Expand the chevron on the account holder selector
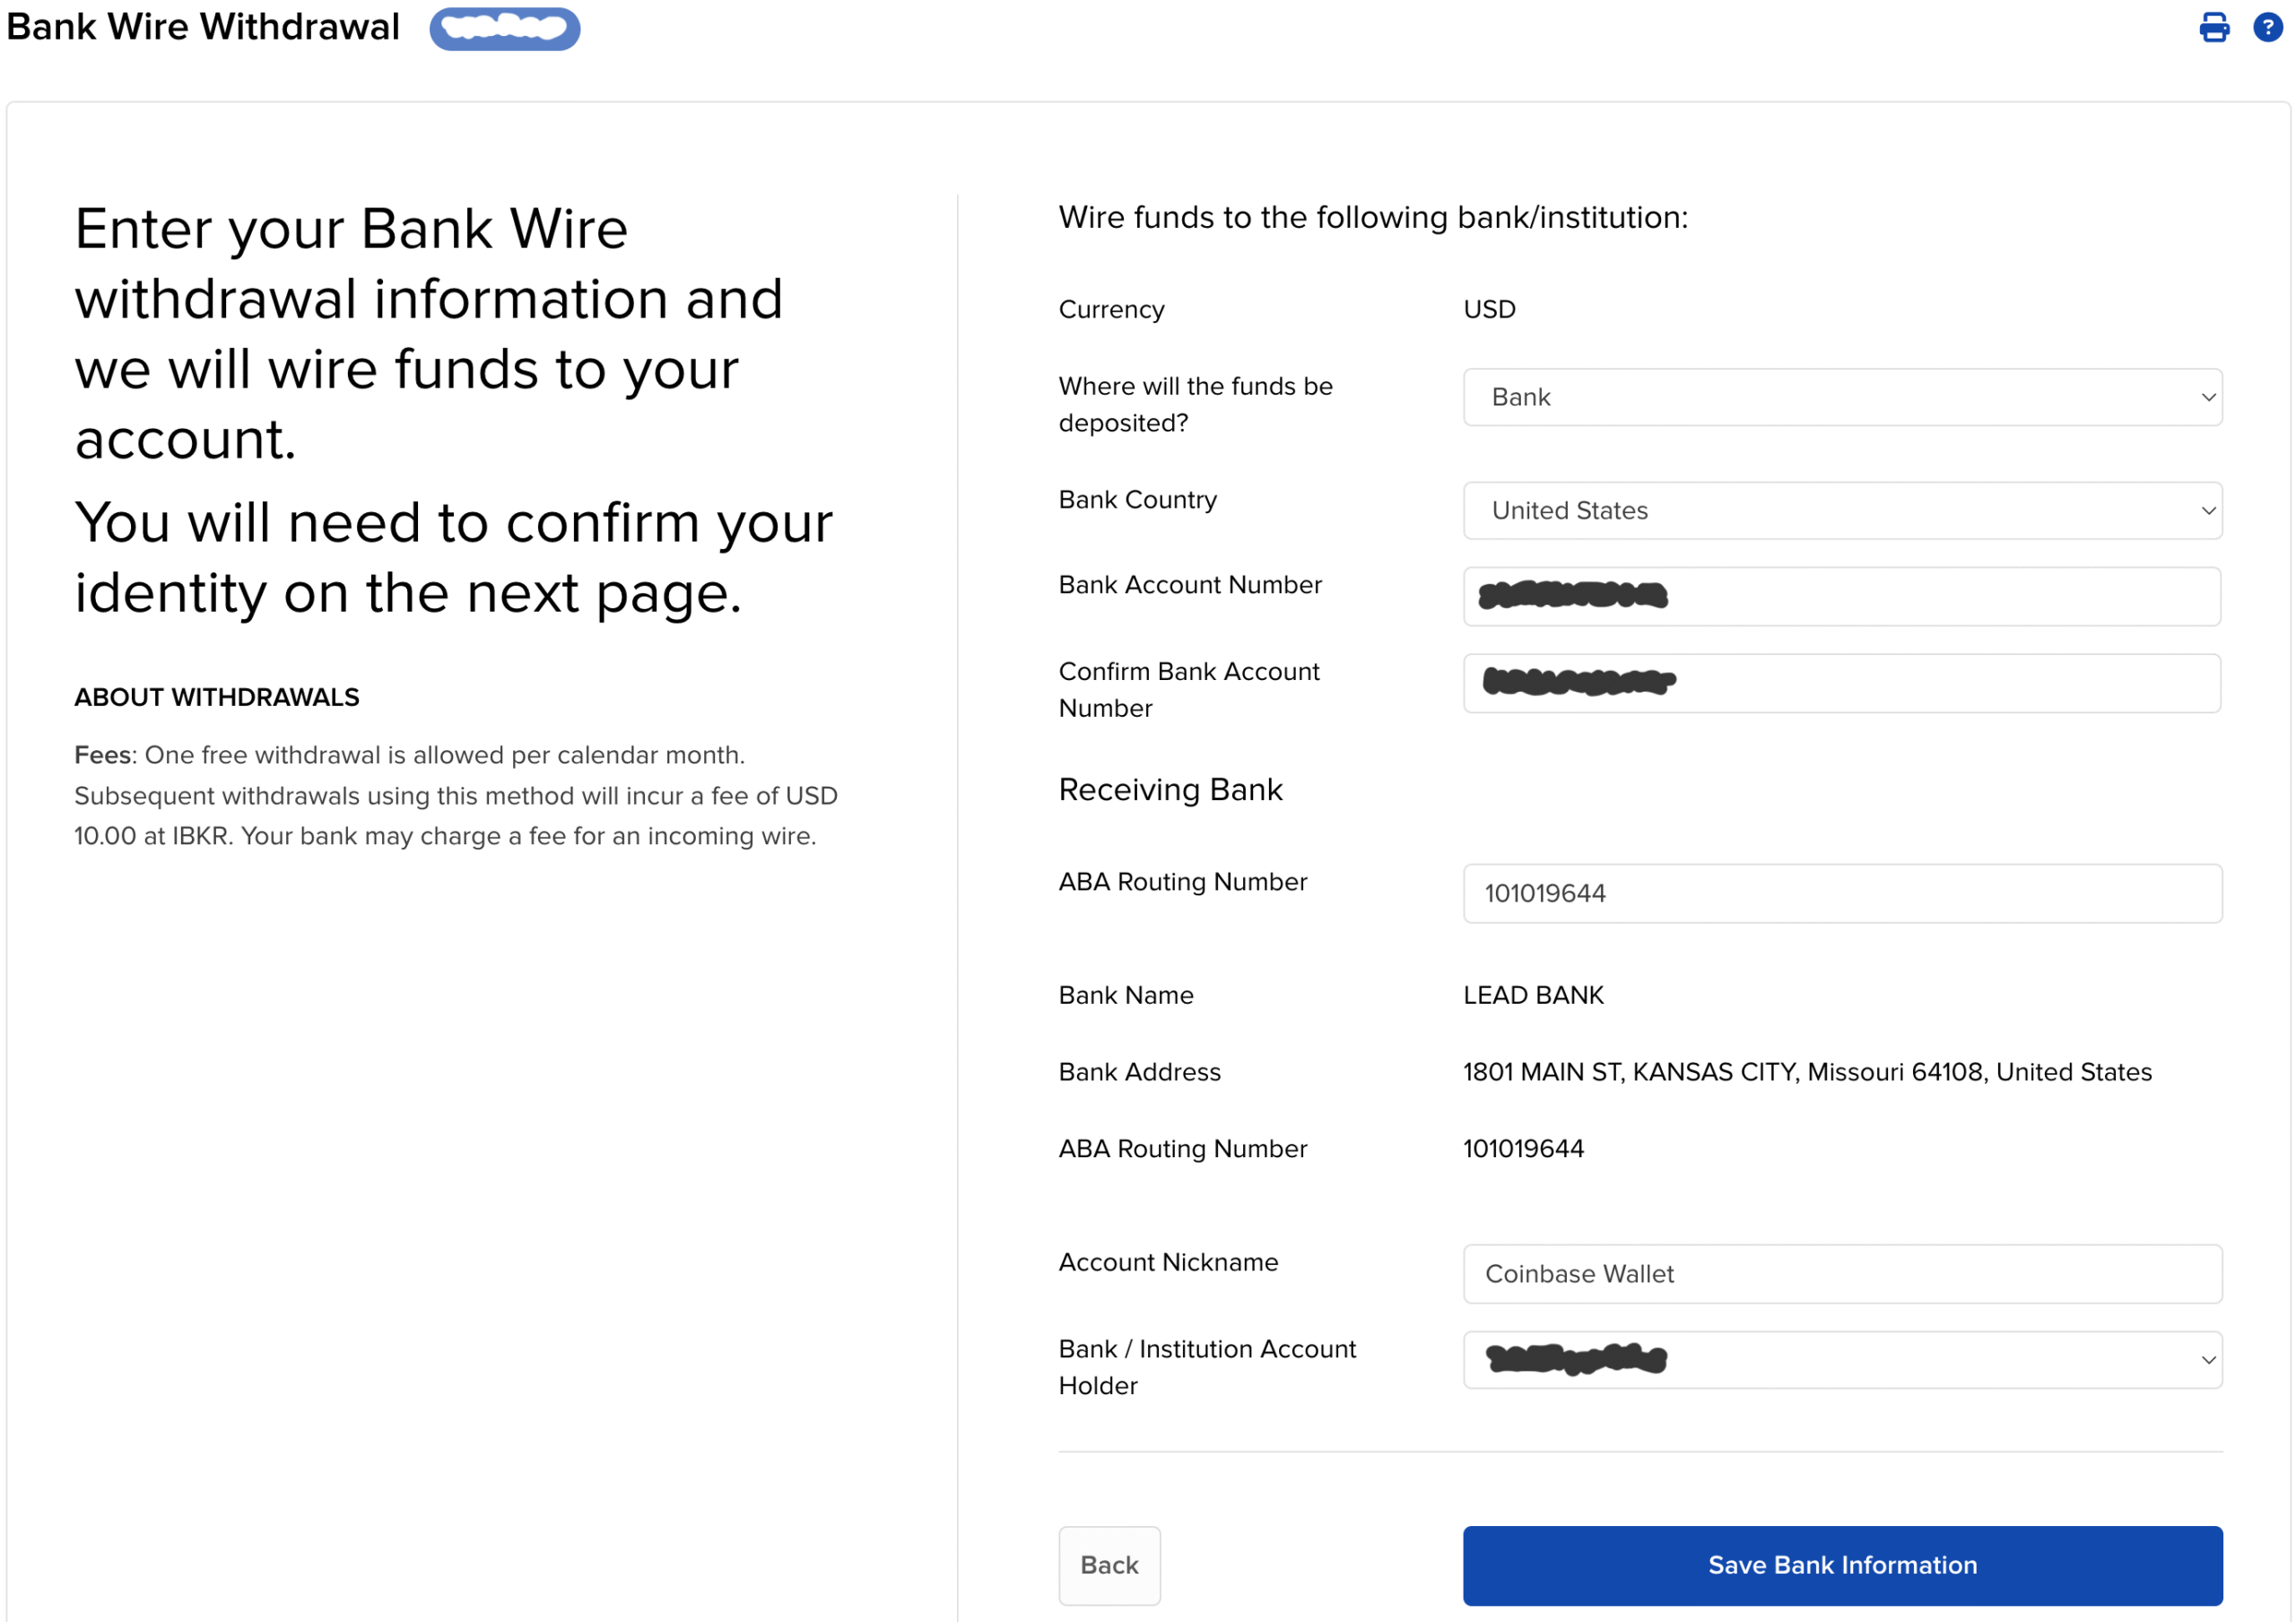This screenshot has height=1622, width=2296. pos(2208,1360)
